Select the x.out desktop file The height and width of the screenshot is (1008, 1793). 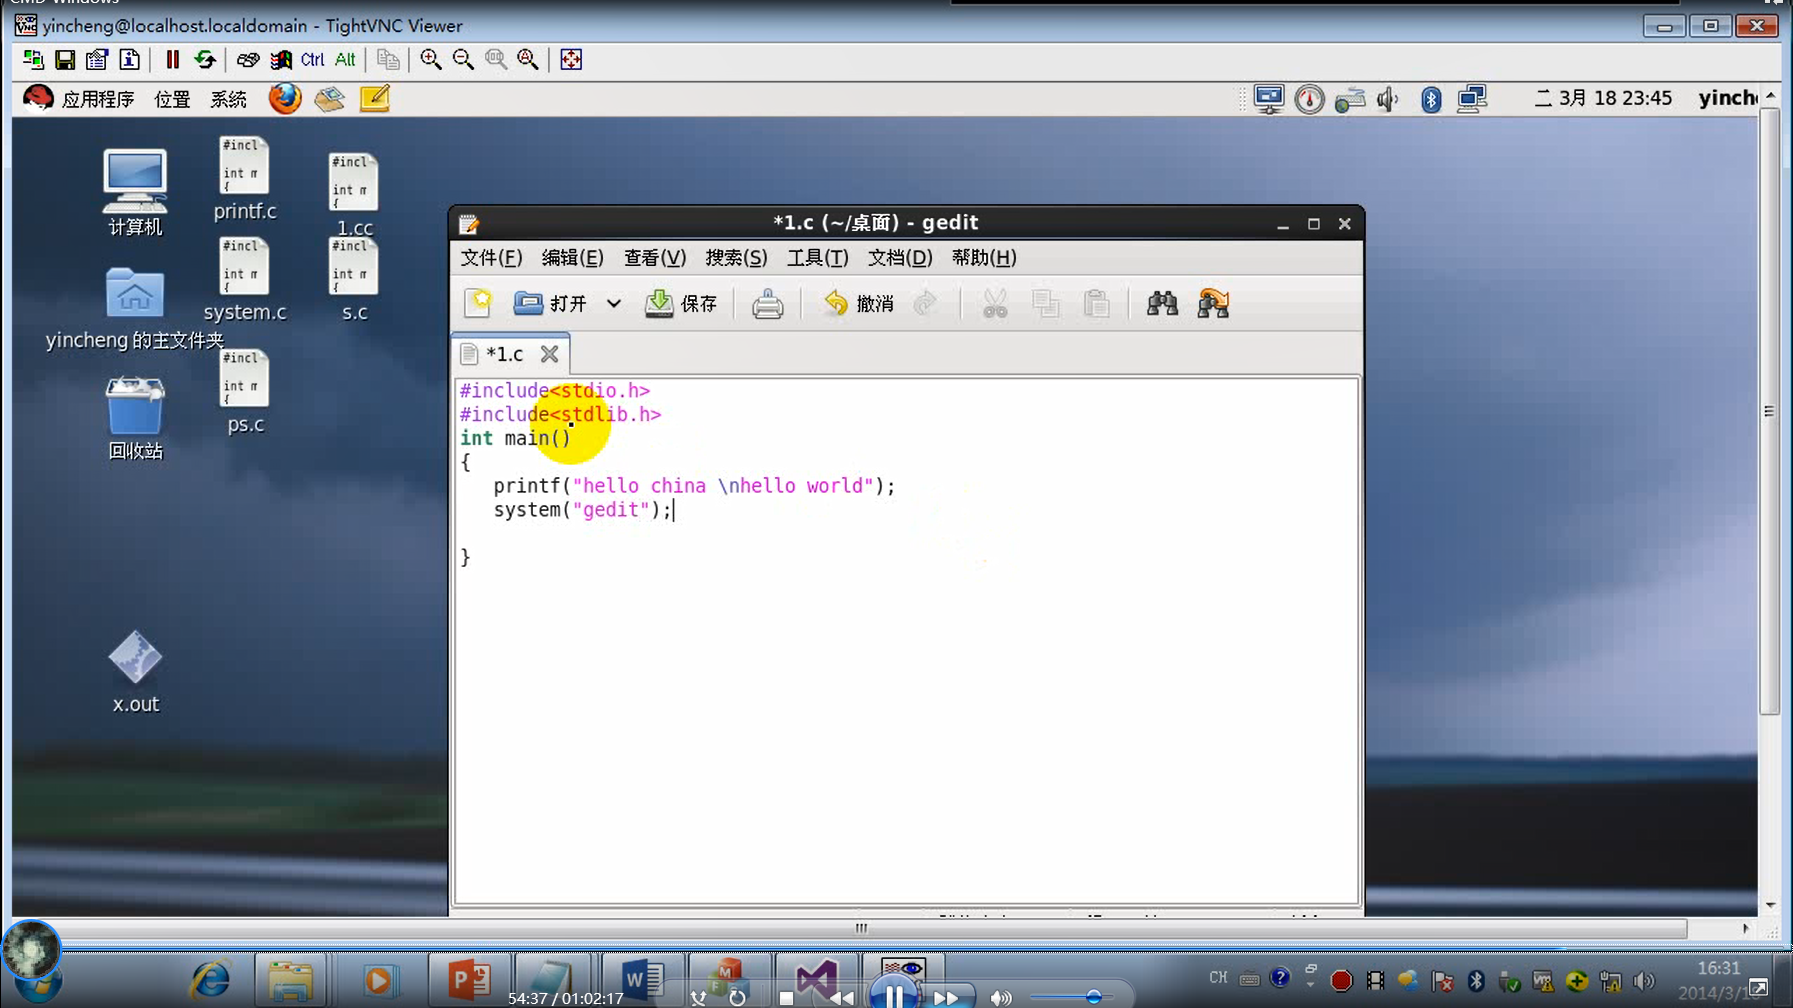135,672
